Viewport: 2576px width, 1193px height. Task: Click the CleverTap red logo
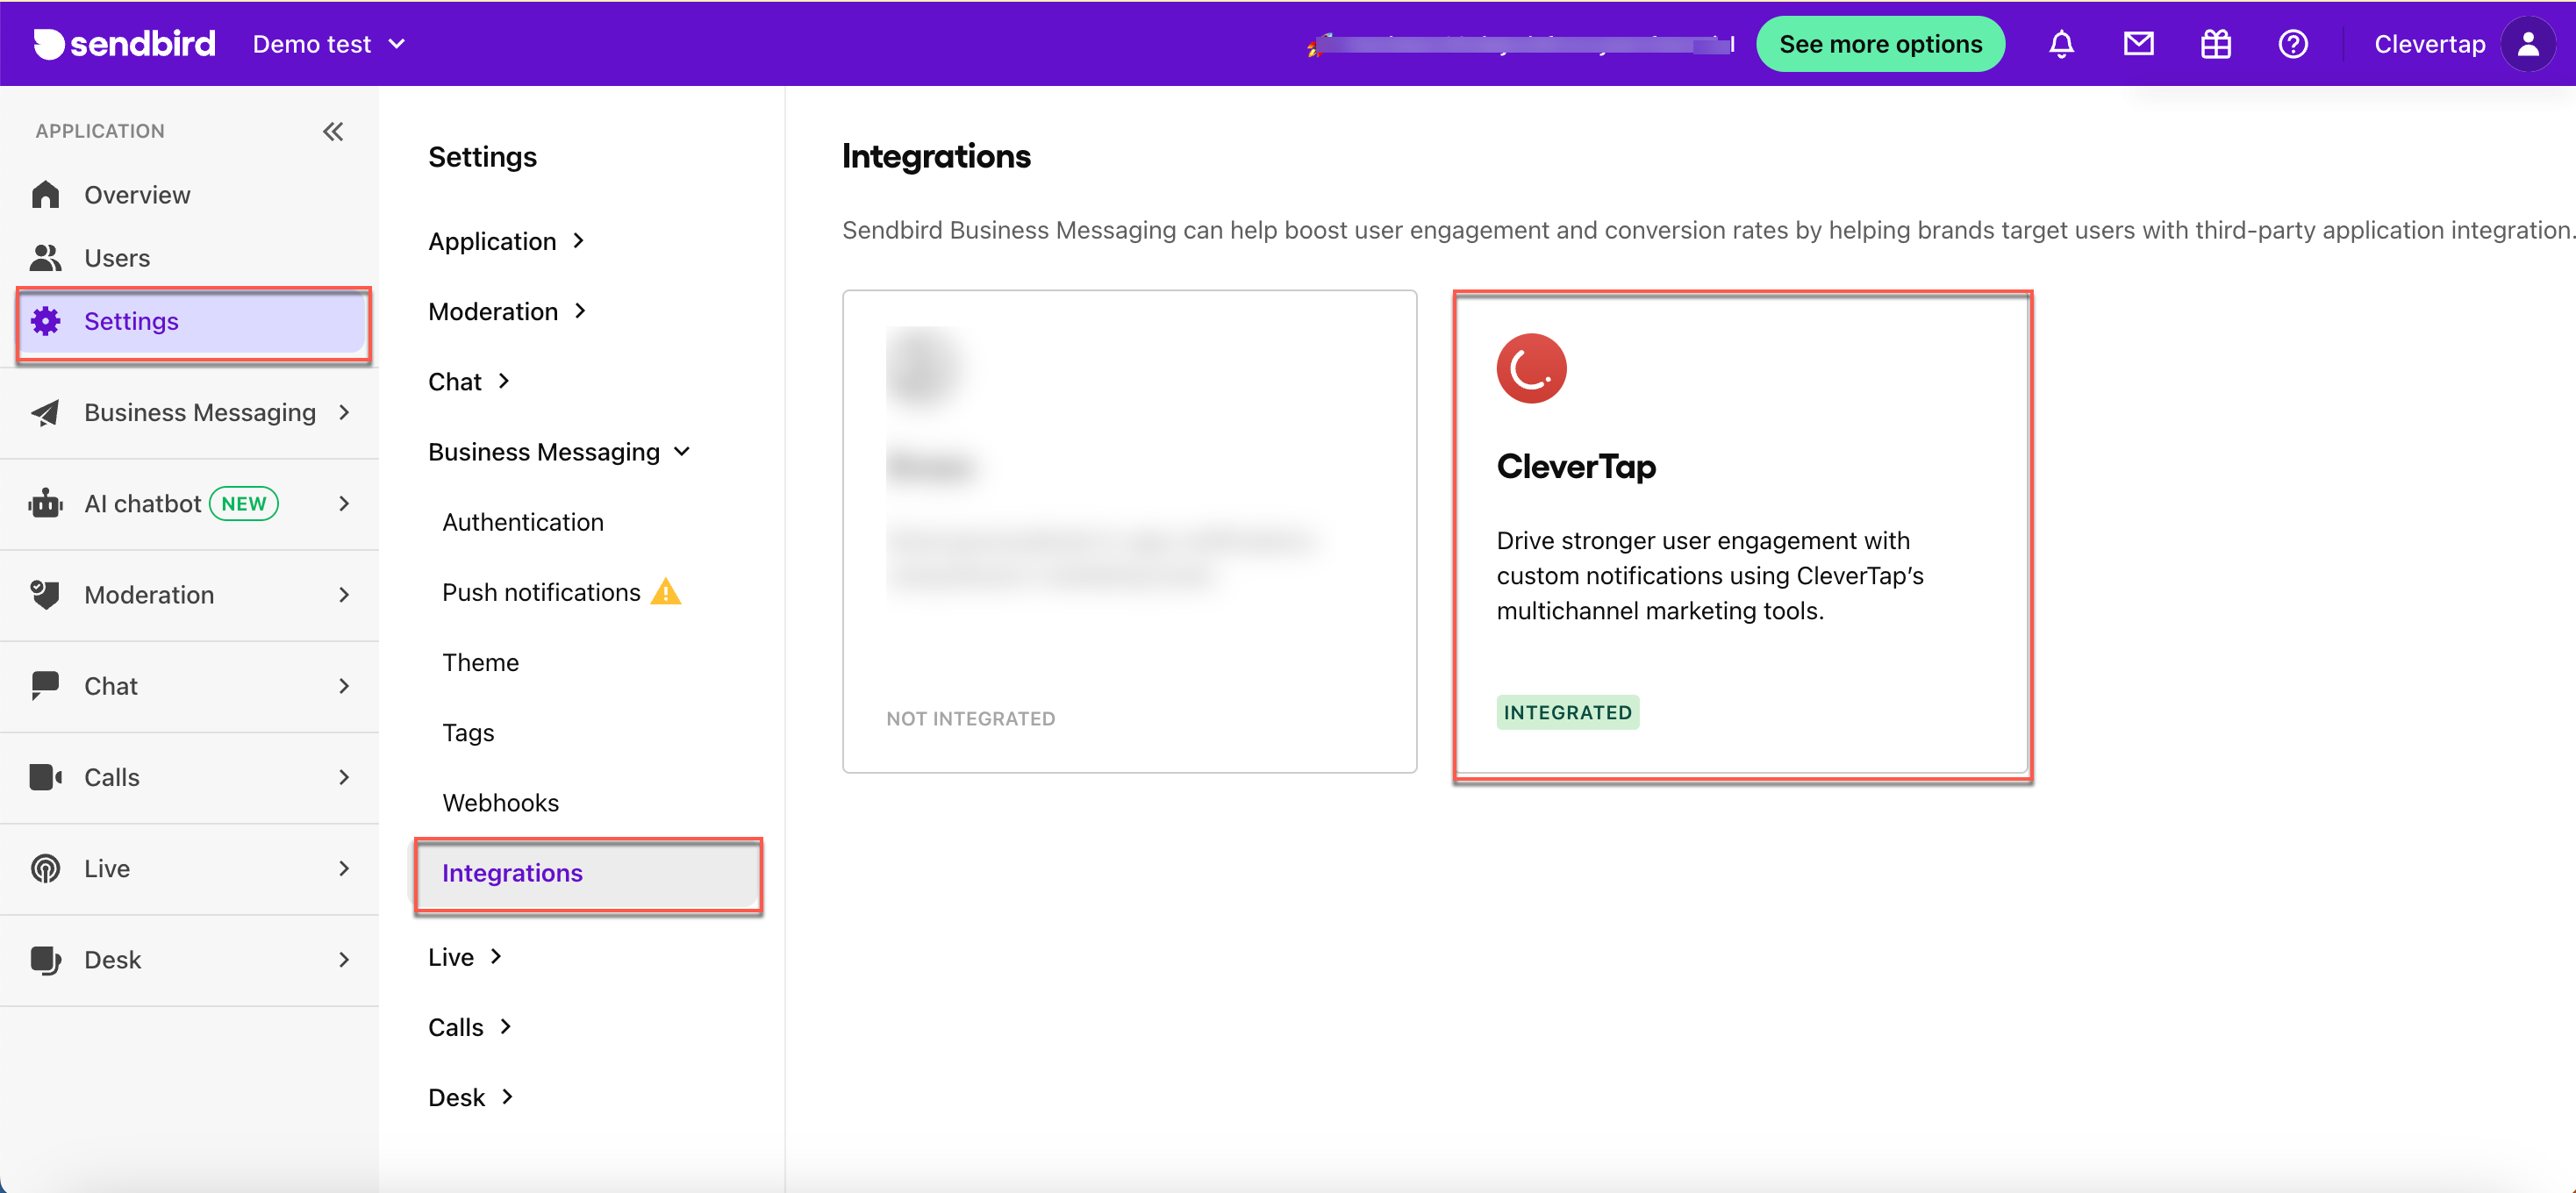(x=1531, y=367)
